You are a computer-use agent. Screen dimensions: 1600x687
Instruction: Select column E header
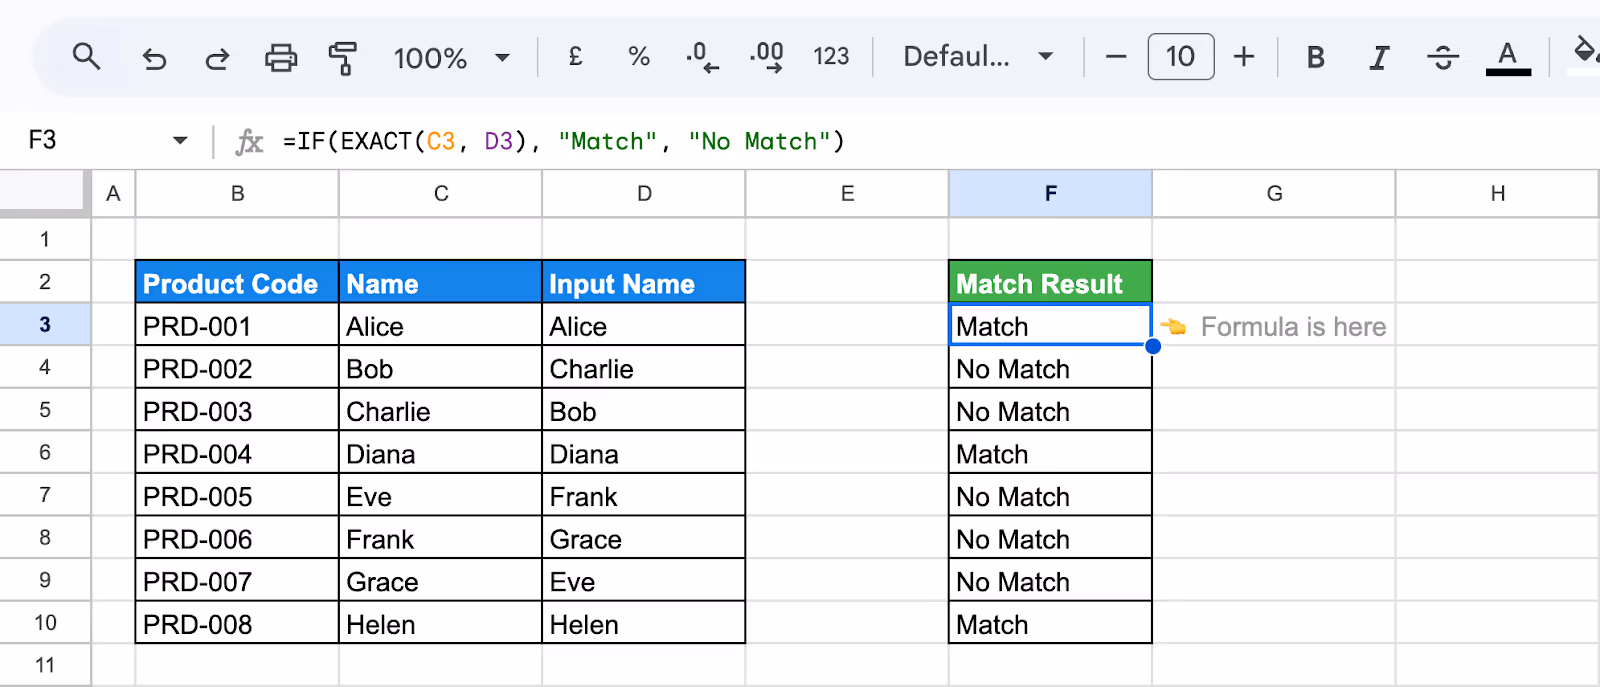point(847,194)
